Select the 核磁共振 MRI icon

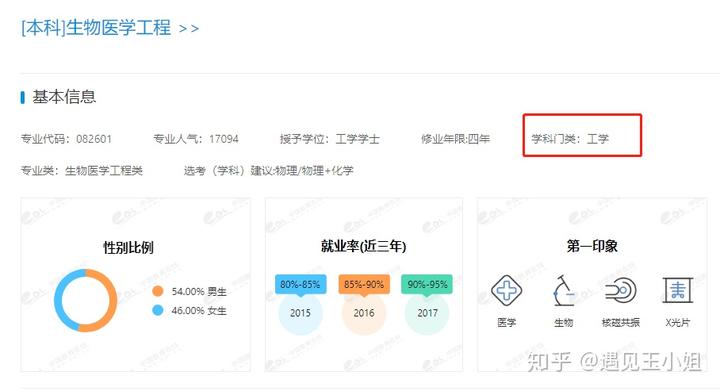[621, 290]
